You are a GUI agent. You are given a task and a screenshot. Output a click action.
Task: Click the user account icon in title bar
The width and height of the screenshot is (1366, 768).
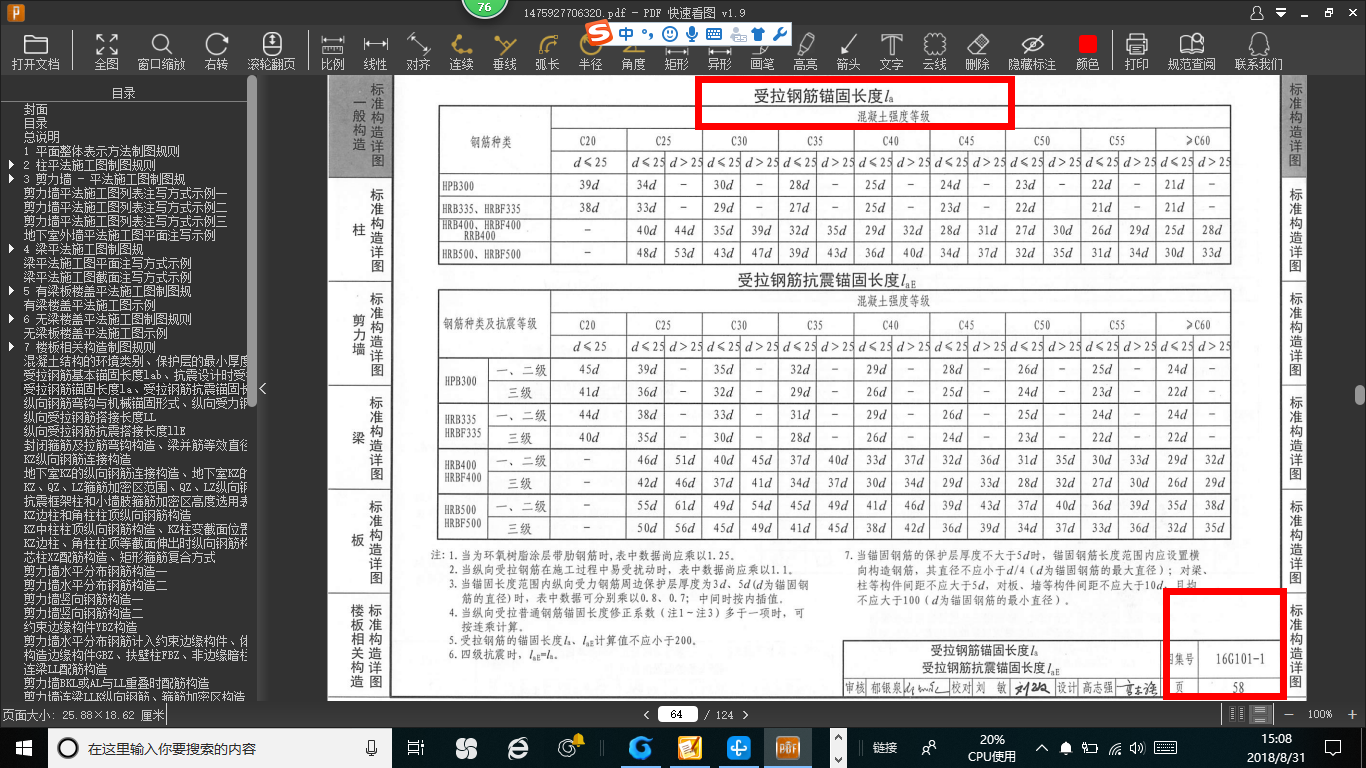(x=1258, y=11)
